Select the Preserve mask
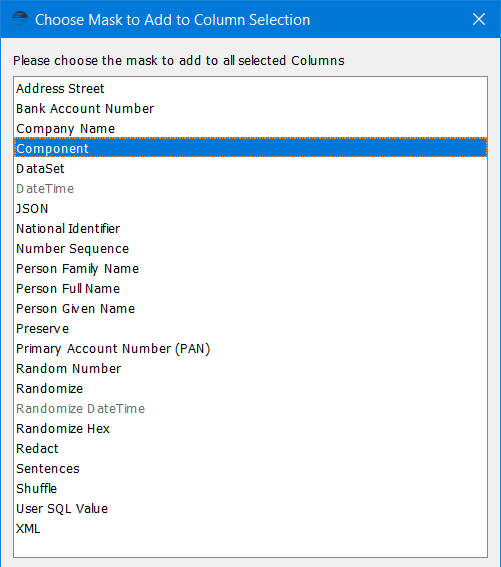 pyautogui.click(x=250, y=329)
